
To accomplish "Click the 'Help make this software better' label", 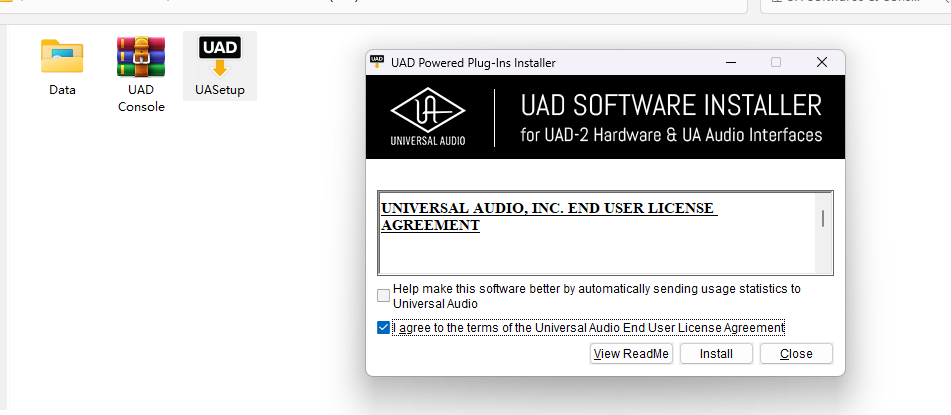I will [x=597, y=296].
